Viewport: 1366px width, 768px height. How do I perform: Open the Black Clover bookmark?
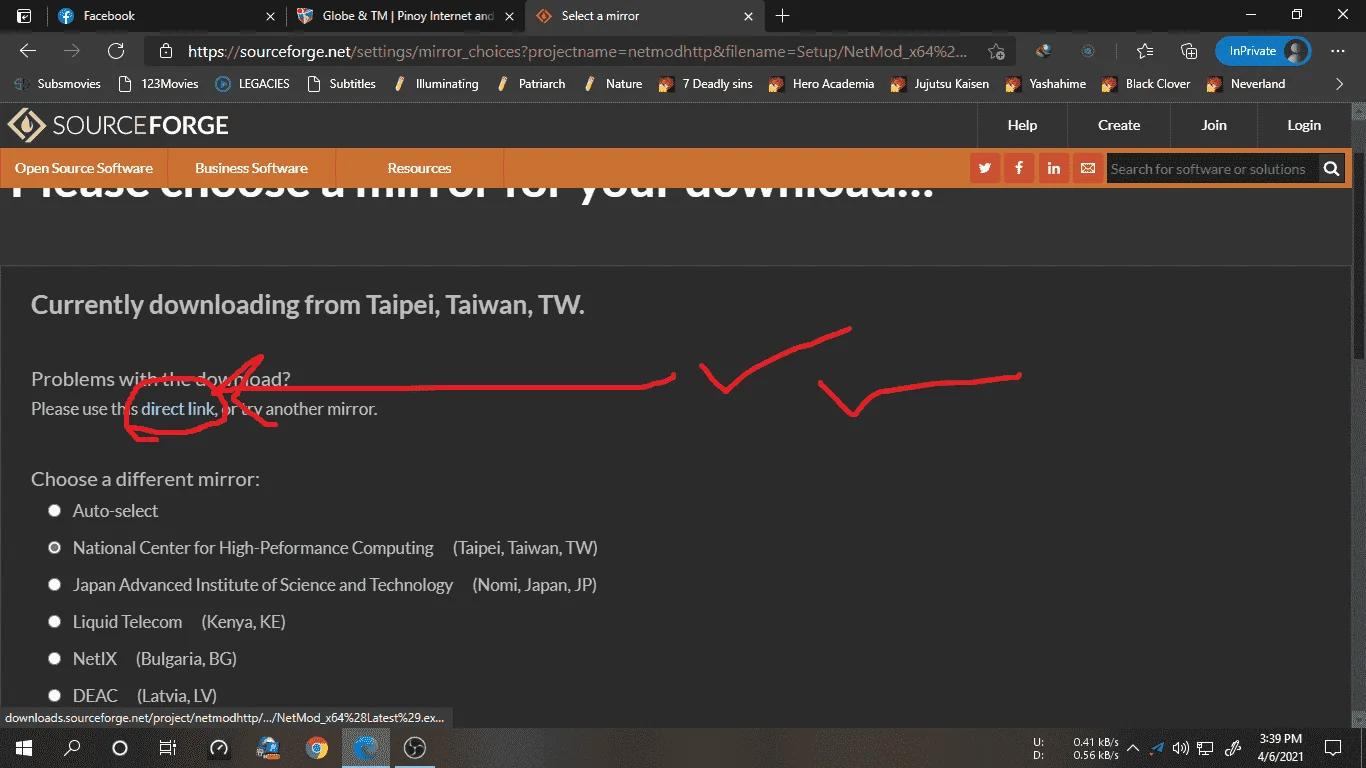tap(1148, 84)
